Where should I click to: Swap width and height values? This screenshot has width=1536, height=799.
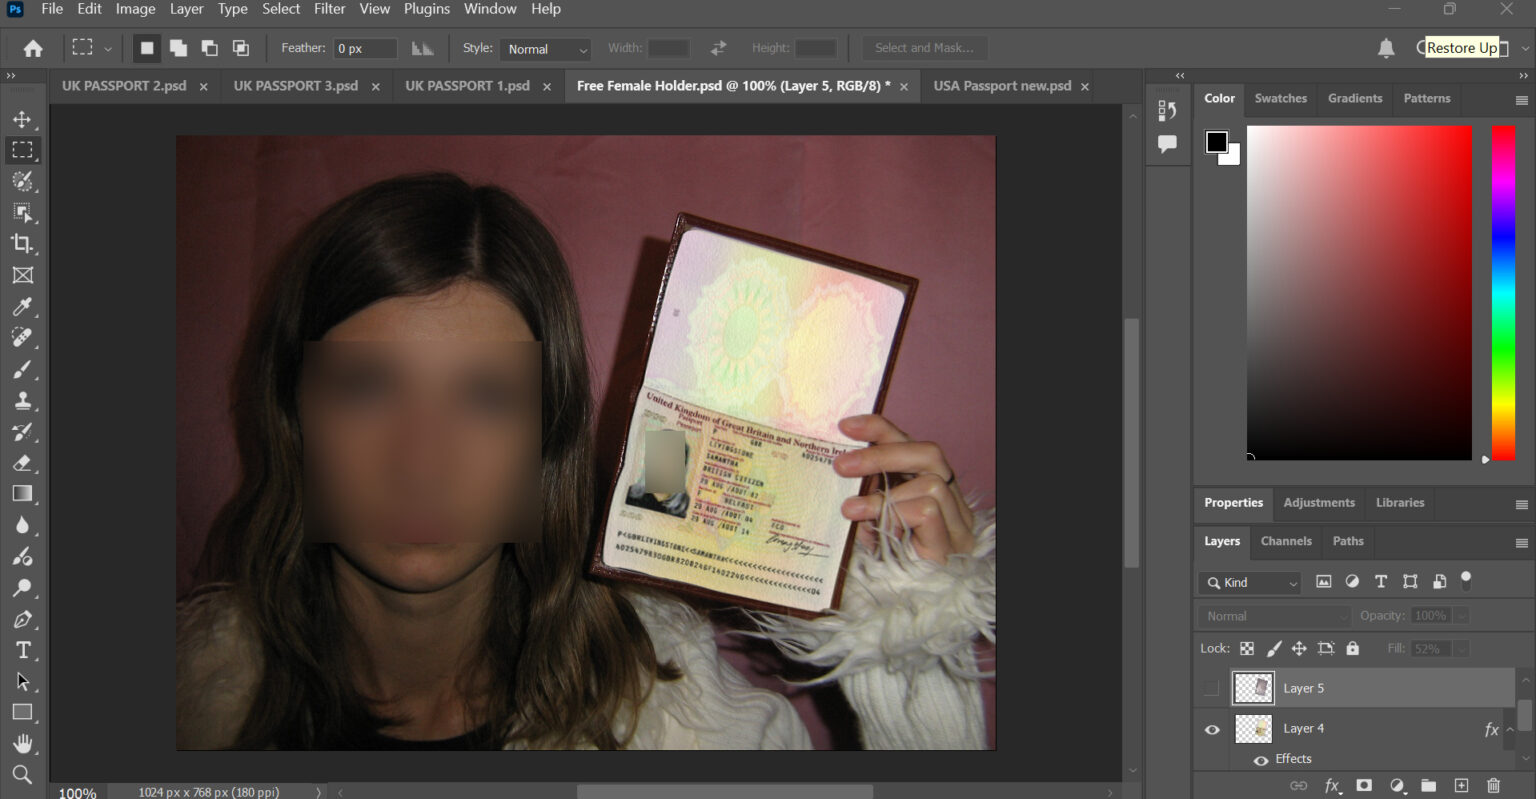[x=718, y=48]
